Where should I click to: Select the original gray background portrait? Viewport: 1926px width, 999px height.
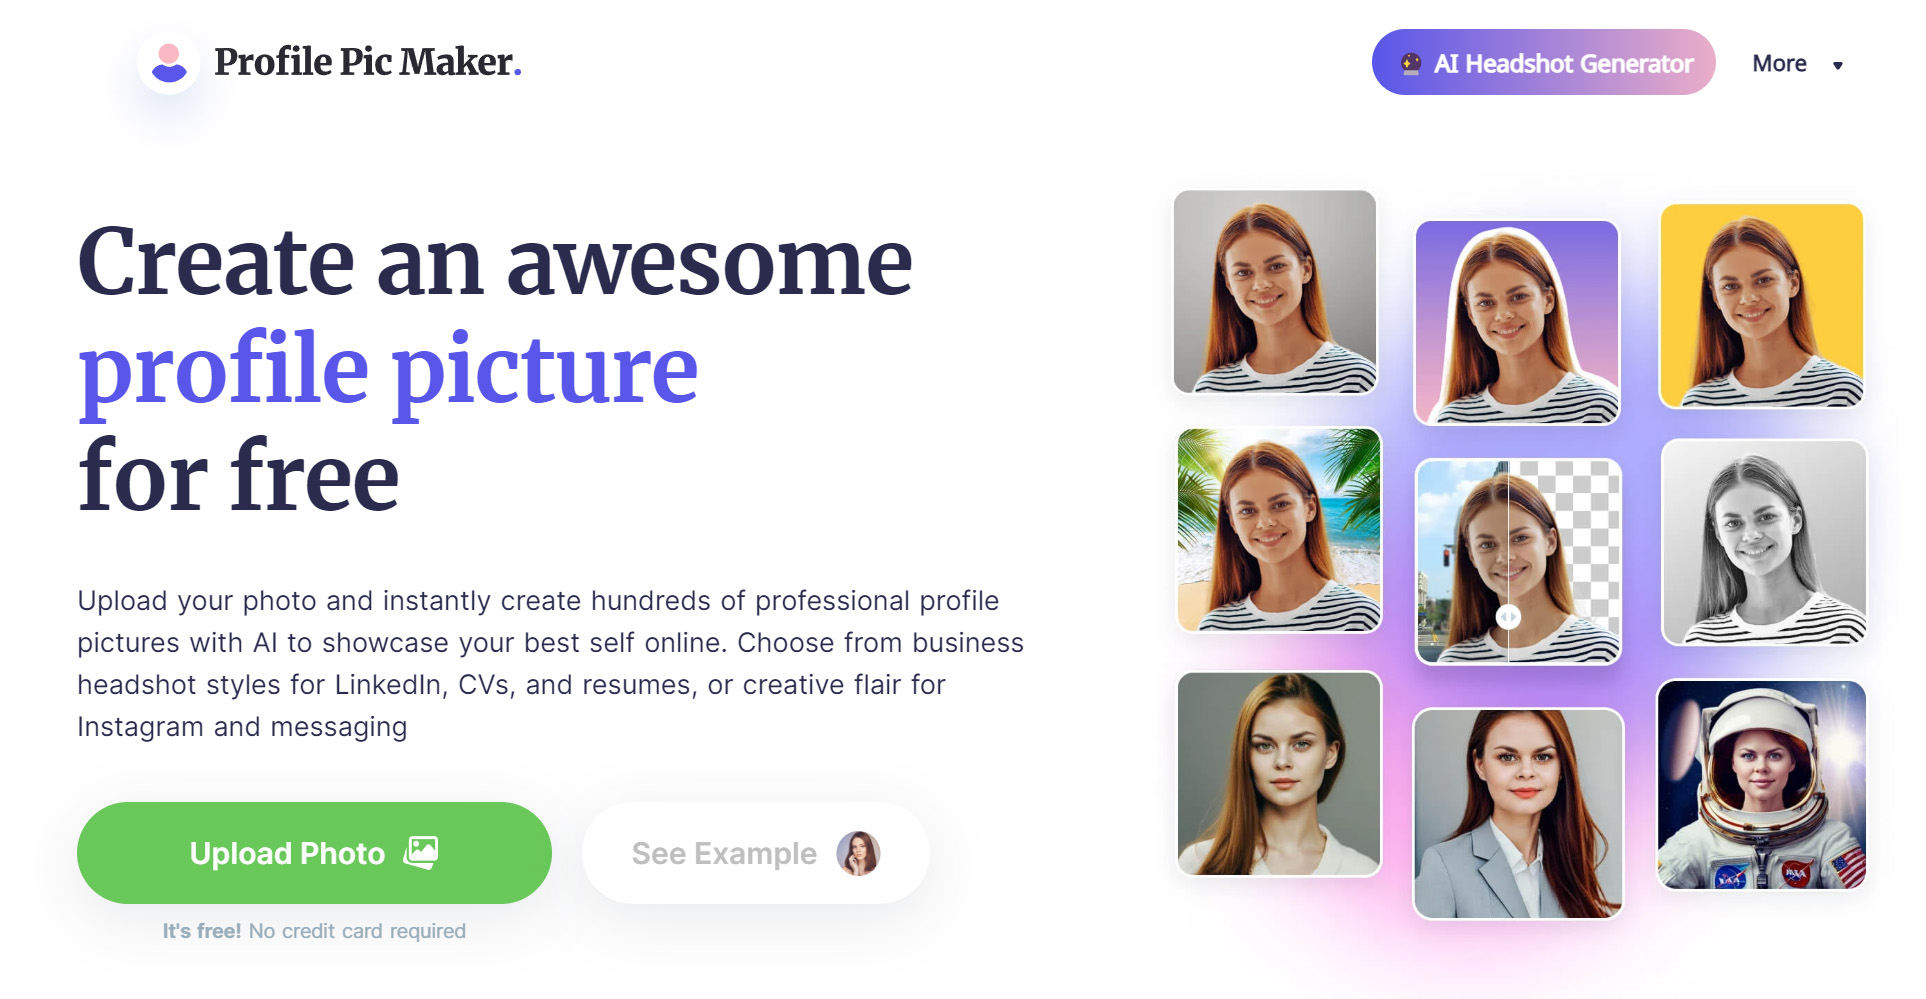point(1275,292)
